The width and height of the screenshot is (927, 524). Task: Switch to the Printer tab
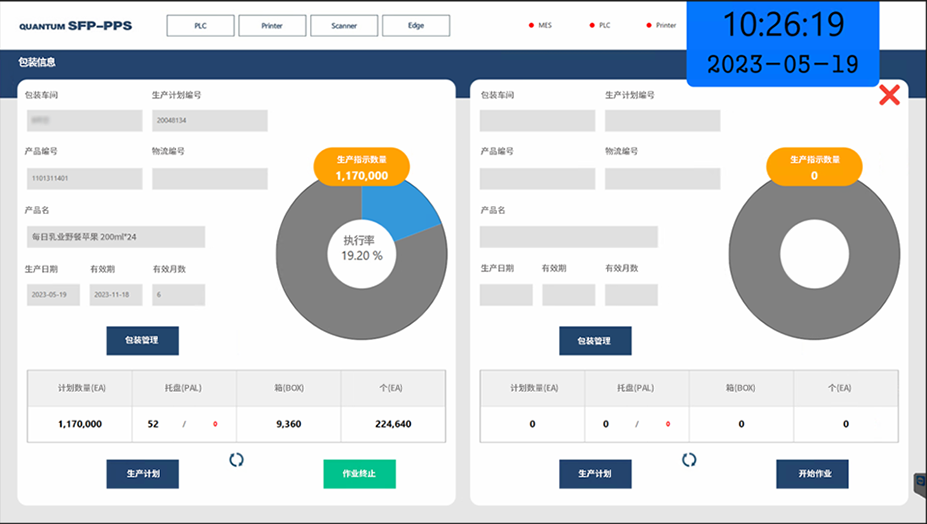click(x=272, y=26)
